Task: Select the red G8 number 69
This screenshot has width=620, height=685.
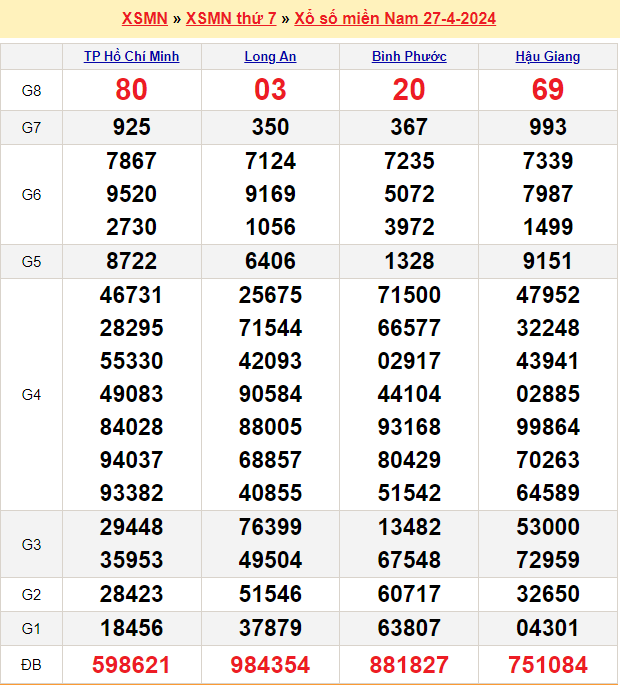Action: pyautogui.click(x=548, y=90)
